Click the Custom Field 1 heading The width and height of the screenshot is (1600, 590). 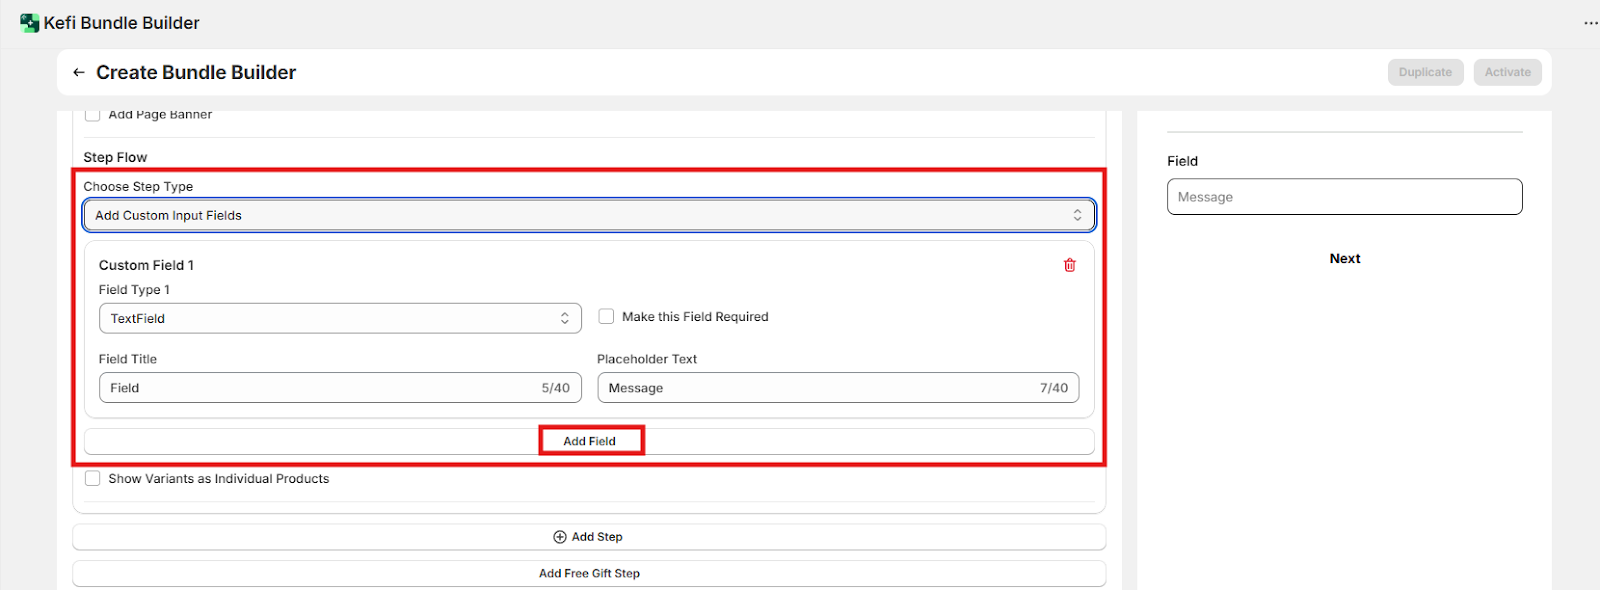click(146, 265)
